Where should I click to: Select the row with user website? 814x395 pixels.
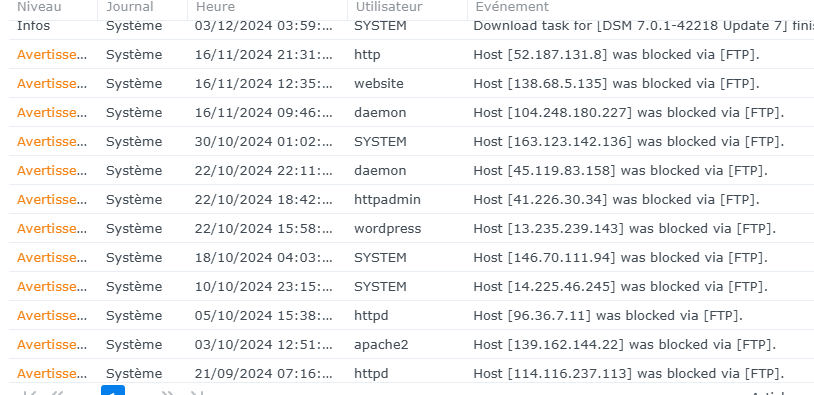[411, 84]
